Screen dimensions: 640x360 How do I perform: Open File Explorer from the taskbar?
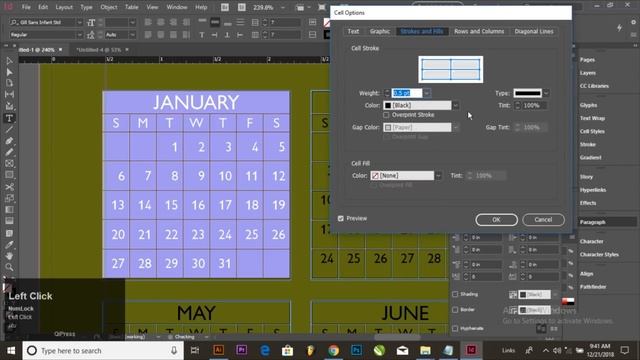click(x=425, y=350)
